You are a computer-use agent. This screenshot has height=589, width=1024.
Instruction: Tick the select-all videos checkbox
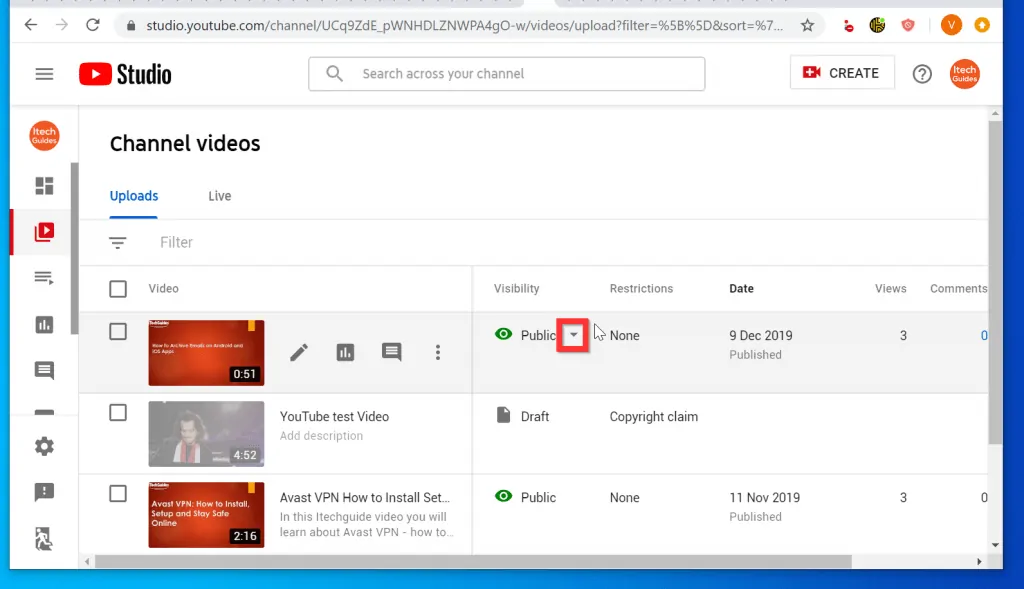click(118, 289)
